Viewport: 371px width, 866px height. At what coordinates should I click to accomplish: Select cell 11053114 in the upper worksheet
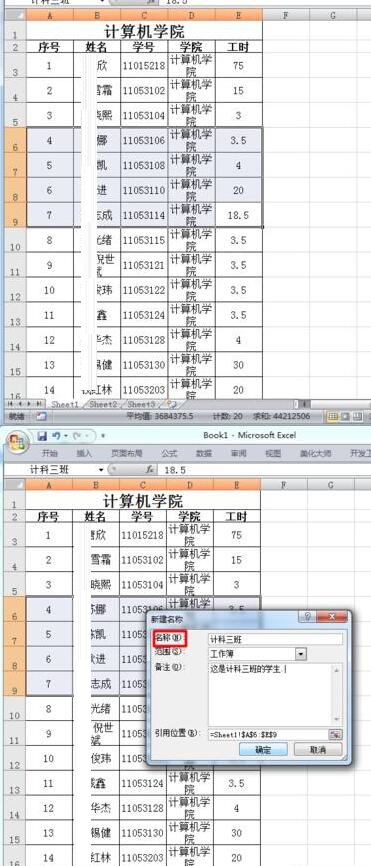[144, 215]
